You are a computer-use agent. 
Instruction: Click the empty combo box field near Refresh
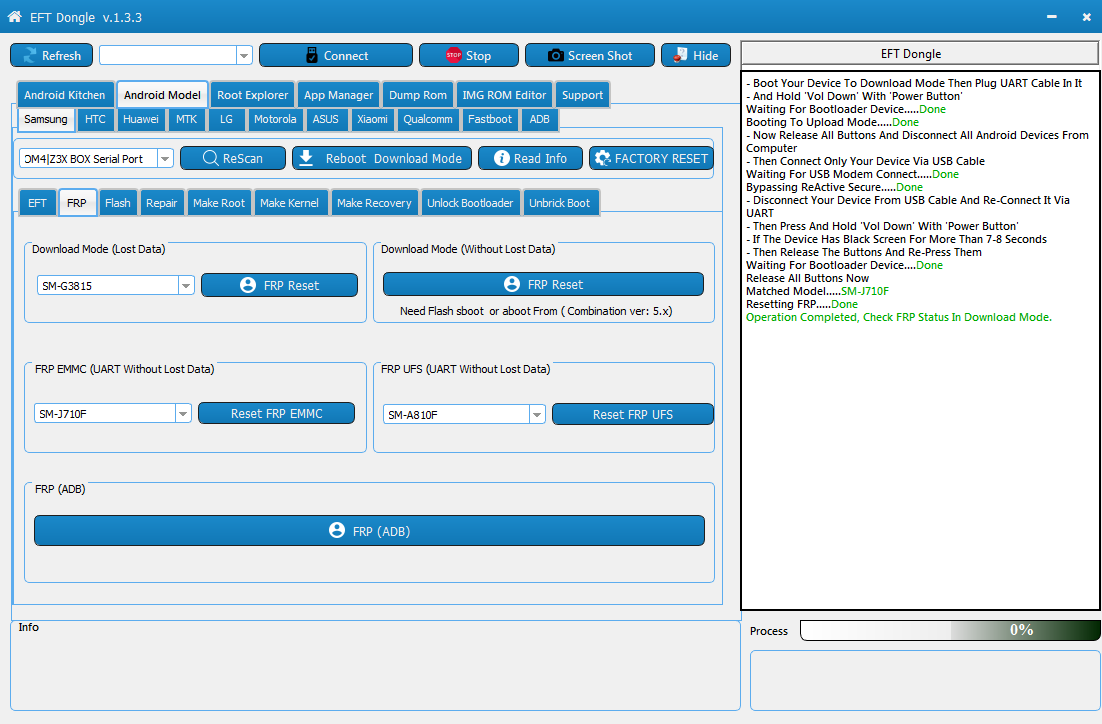click(168, 56)
